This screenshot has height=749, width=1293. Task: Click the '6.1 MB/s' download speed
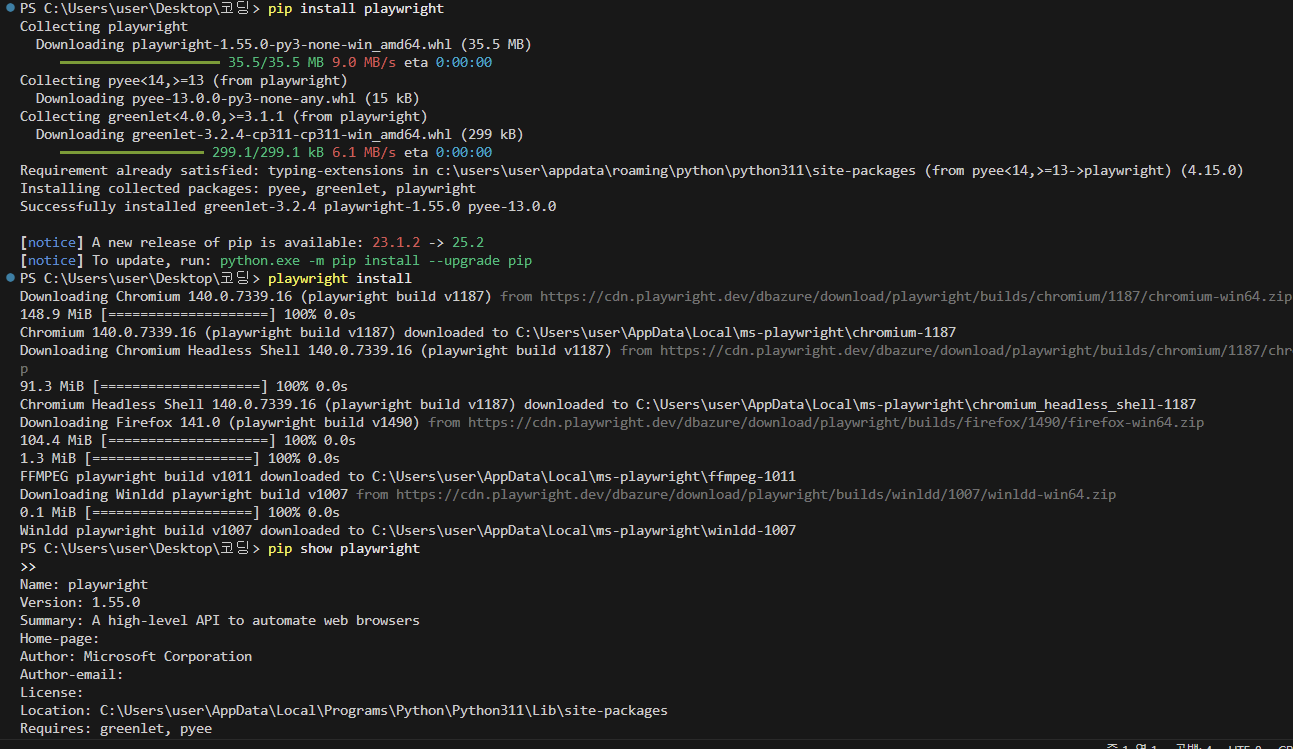pyautogui.click(x=364, y=152)
